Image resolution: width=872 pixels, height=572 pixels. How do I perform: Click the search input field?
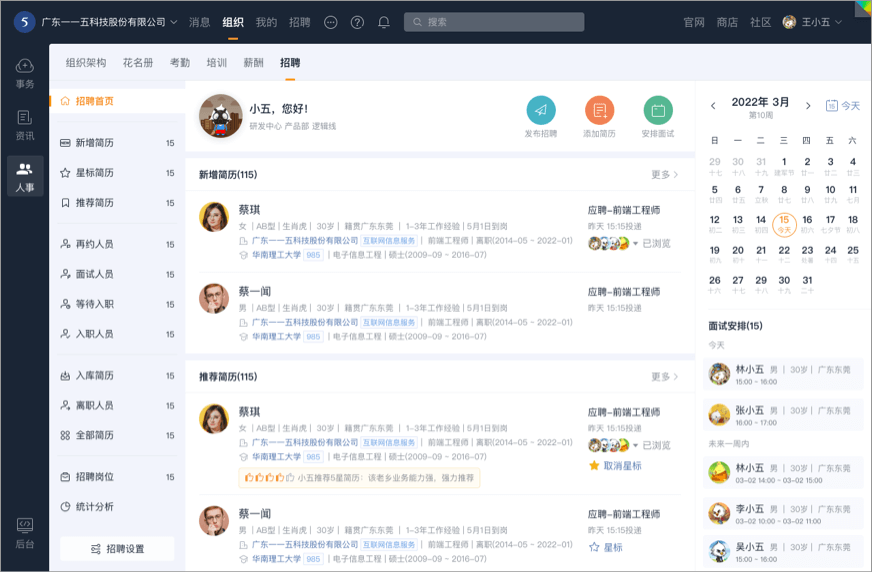[x=494, y=22]
